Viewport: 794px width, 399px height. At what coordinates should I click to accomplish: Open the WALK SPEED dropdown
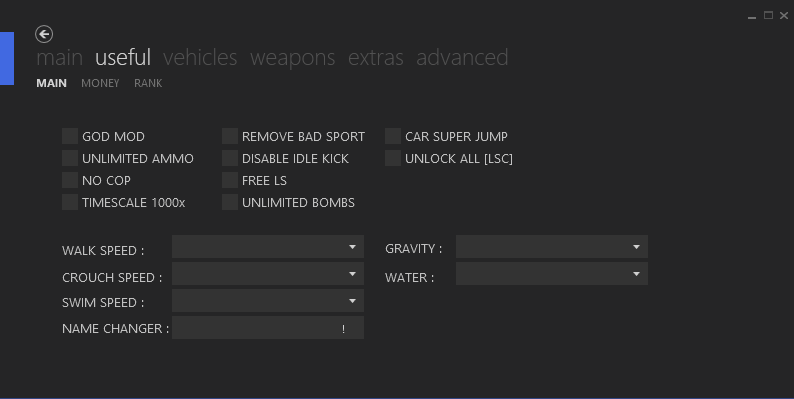point(268,247)
